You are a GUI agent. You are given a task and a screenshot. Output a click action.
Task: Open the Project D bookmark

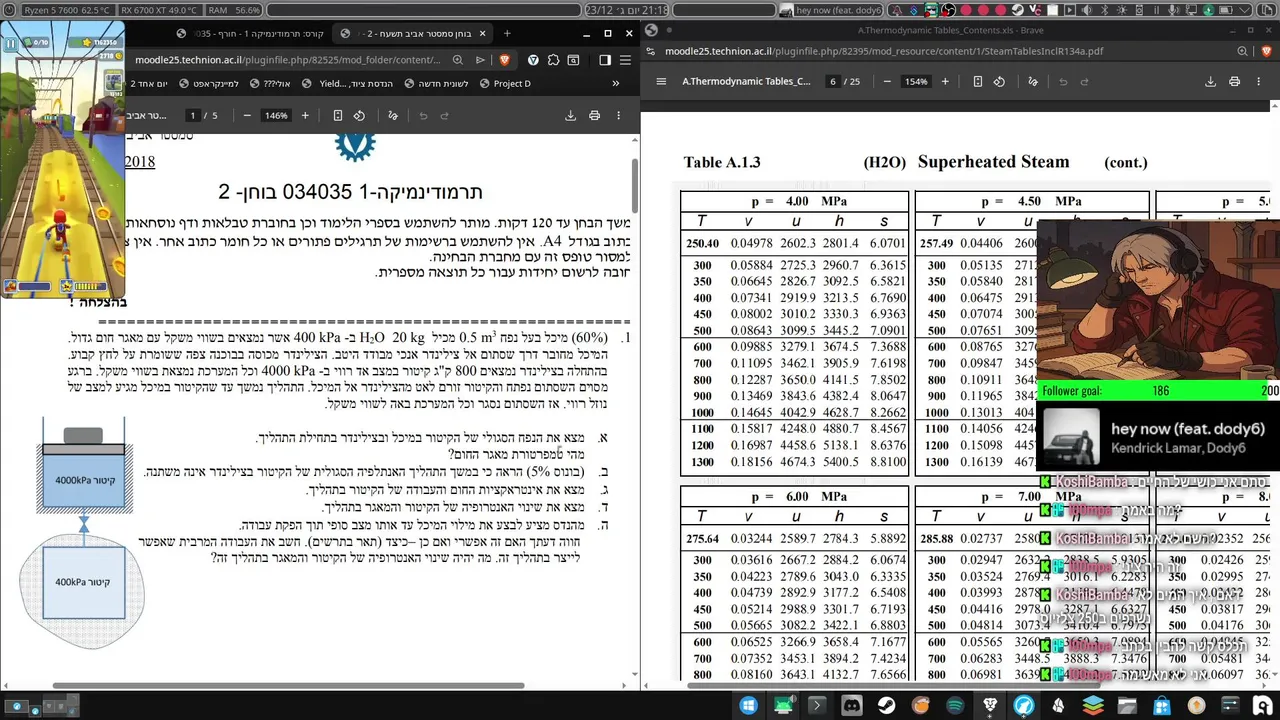coord(505,84)
